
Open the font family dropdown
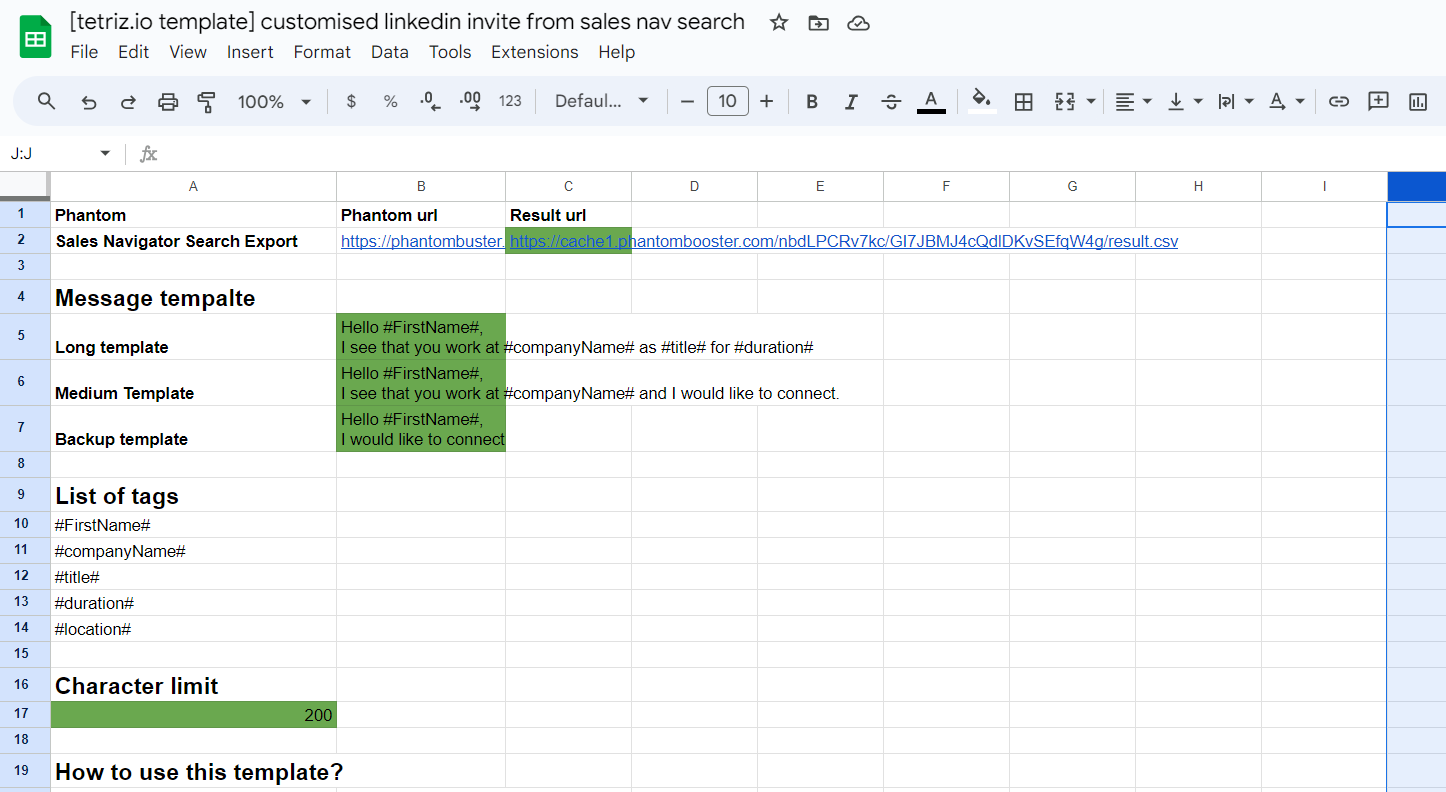[602, 101]
